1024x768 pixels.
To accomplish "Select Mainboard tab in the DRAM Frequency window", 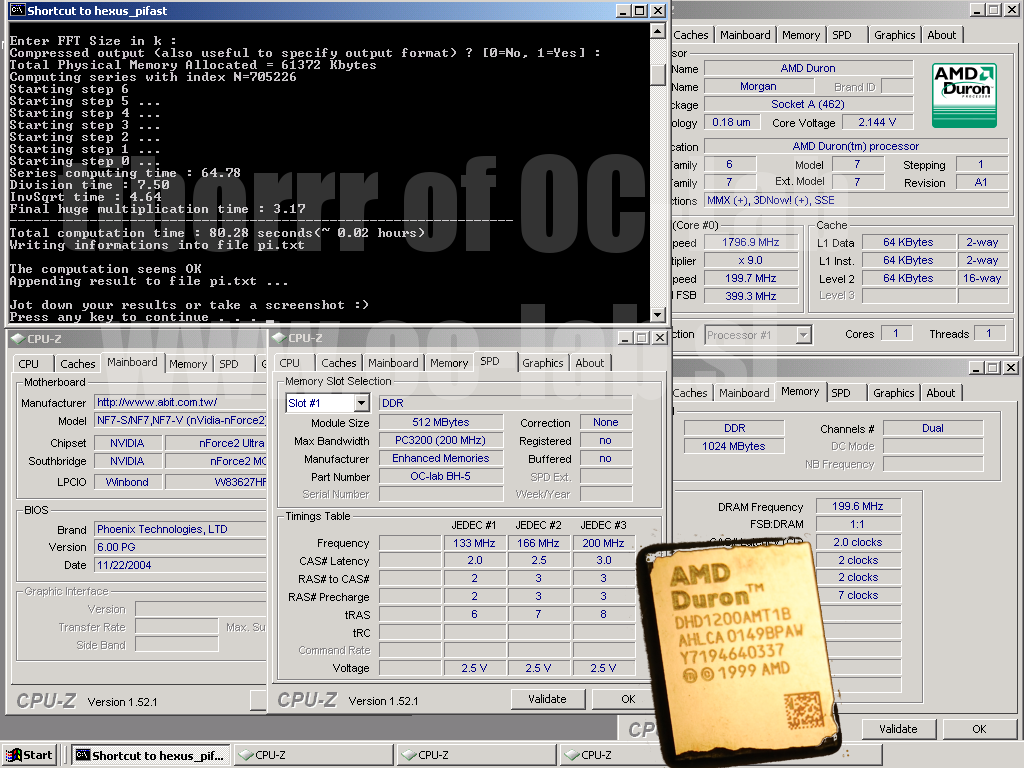I will click(x=744, y=393).
